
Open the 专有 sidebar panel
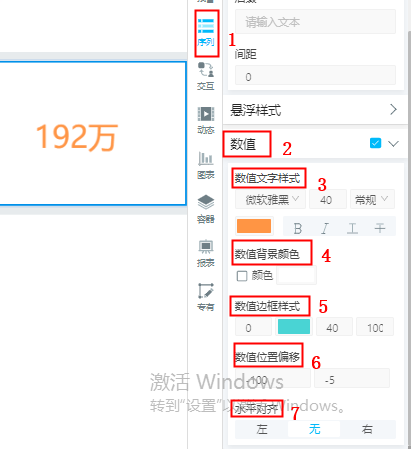pyautogui.click(x=206, y=297)
